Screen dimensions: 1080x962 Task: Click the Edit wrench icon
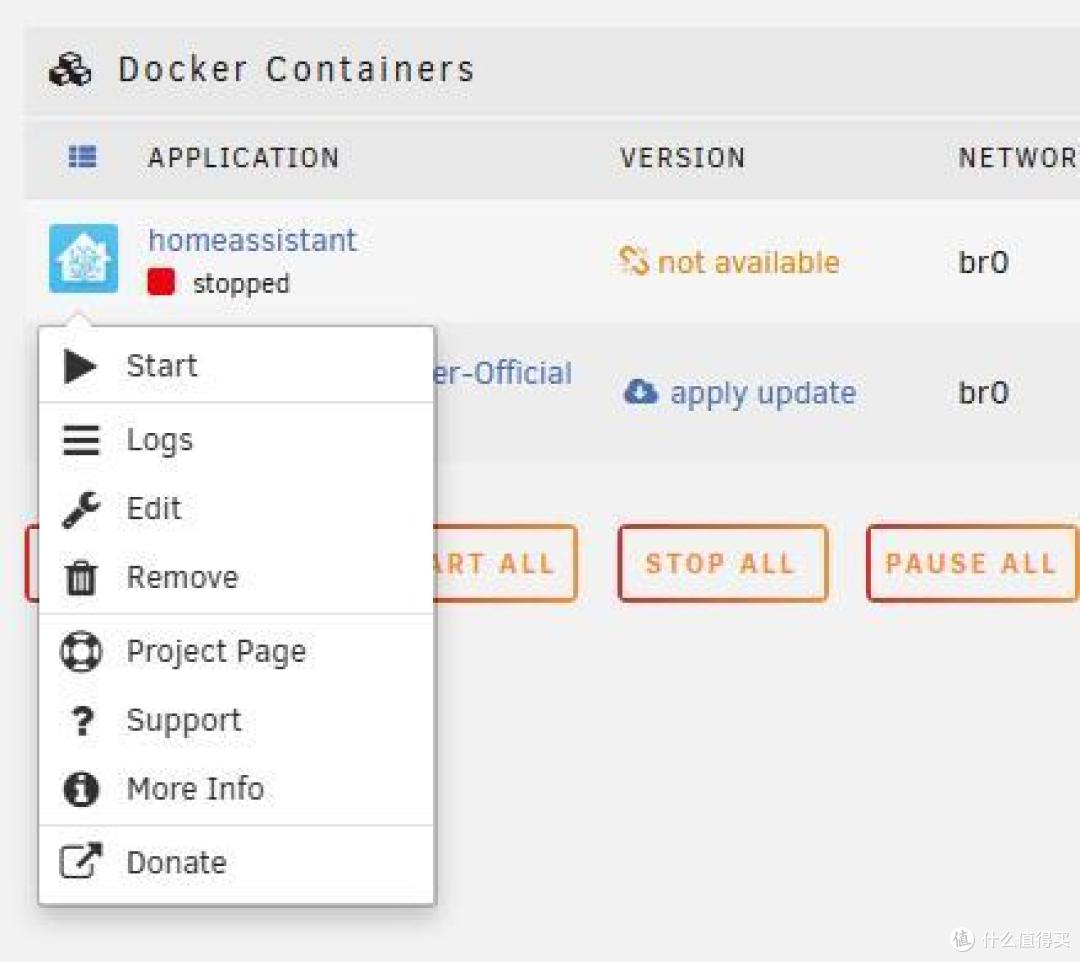tap(81, 509)
